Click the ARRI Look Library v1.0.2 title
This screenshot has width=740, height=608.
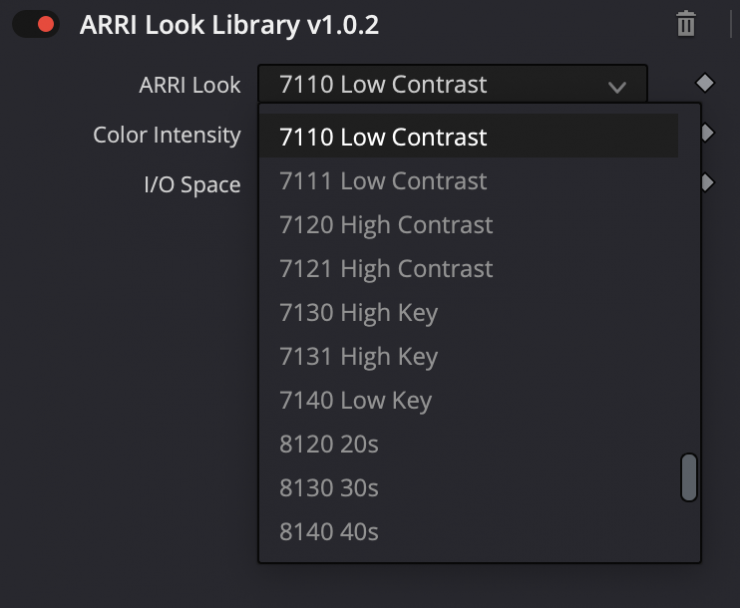229,25
